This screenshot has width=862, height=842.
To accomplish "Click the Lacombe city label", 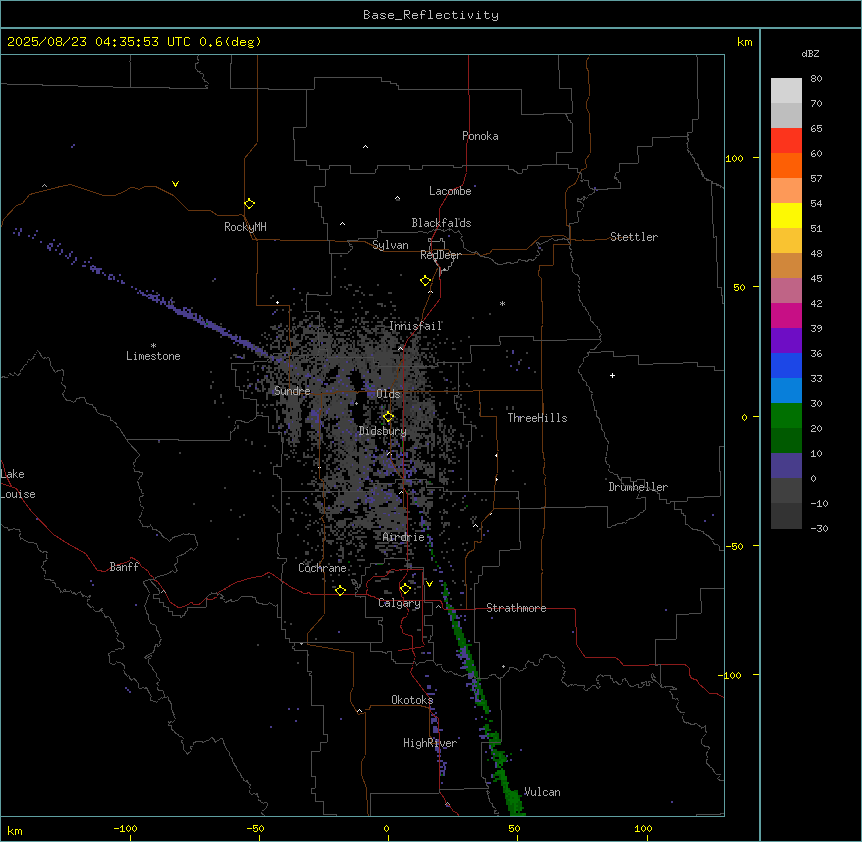I will pos(450,191).
